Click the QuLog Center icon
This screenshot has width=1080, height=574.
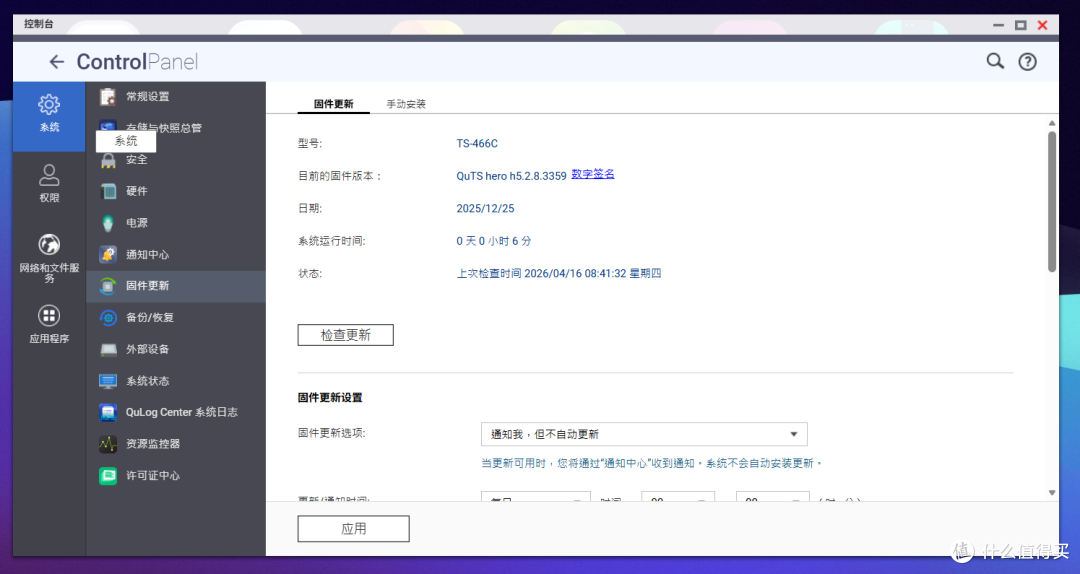click(x=108, y=412)
